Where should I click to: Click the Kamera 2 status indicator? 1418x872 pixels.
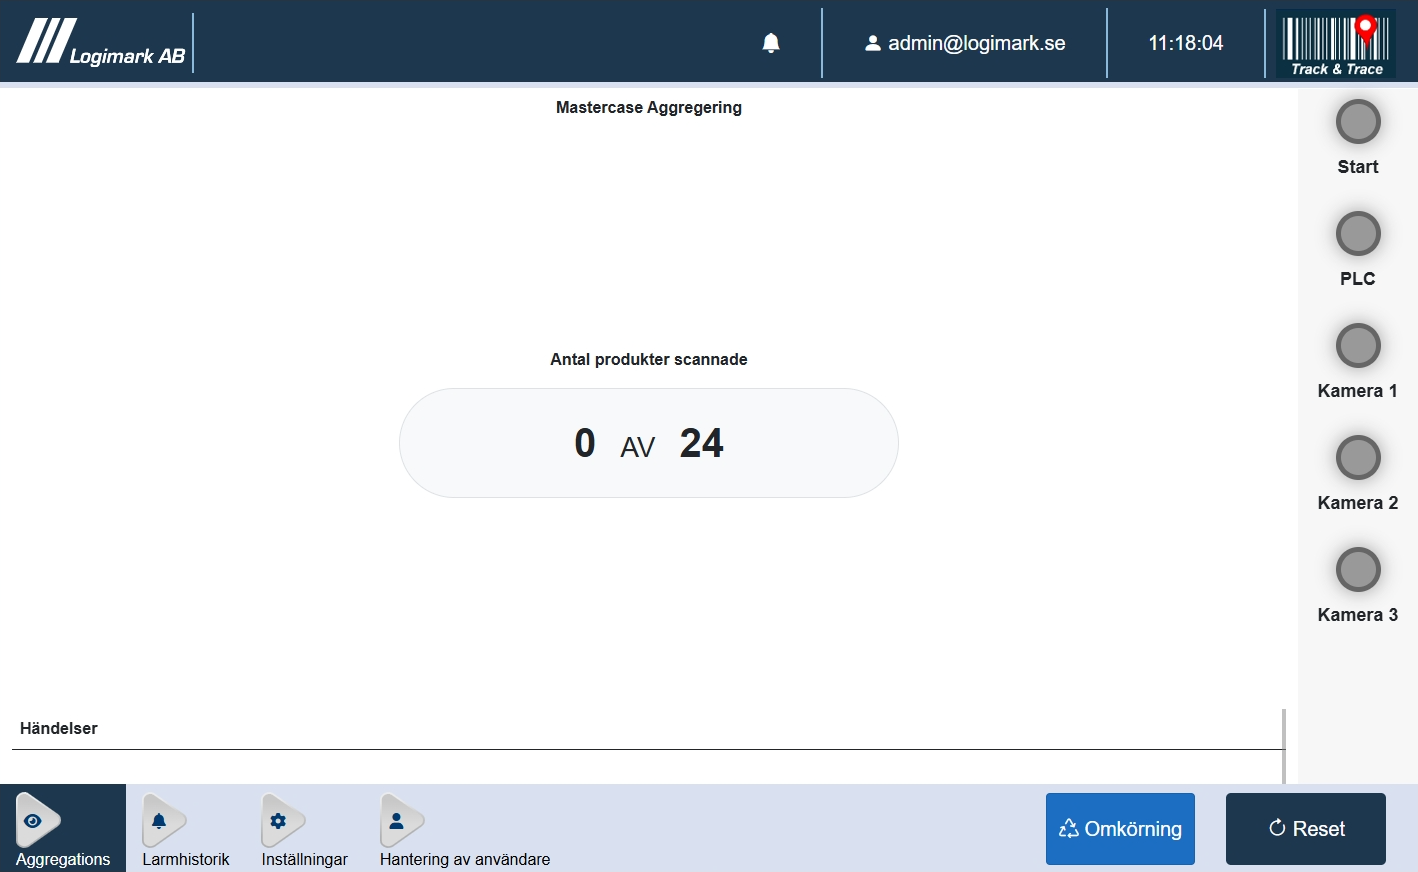1357,458
